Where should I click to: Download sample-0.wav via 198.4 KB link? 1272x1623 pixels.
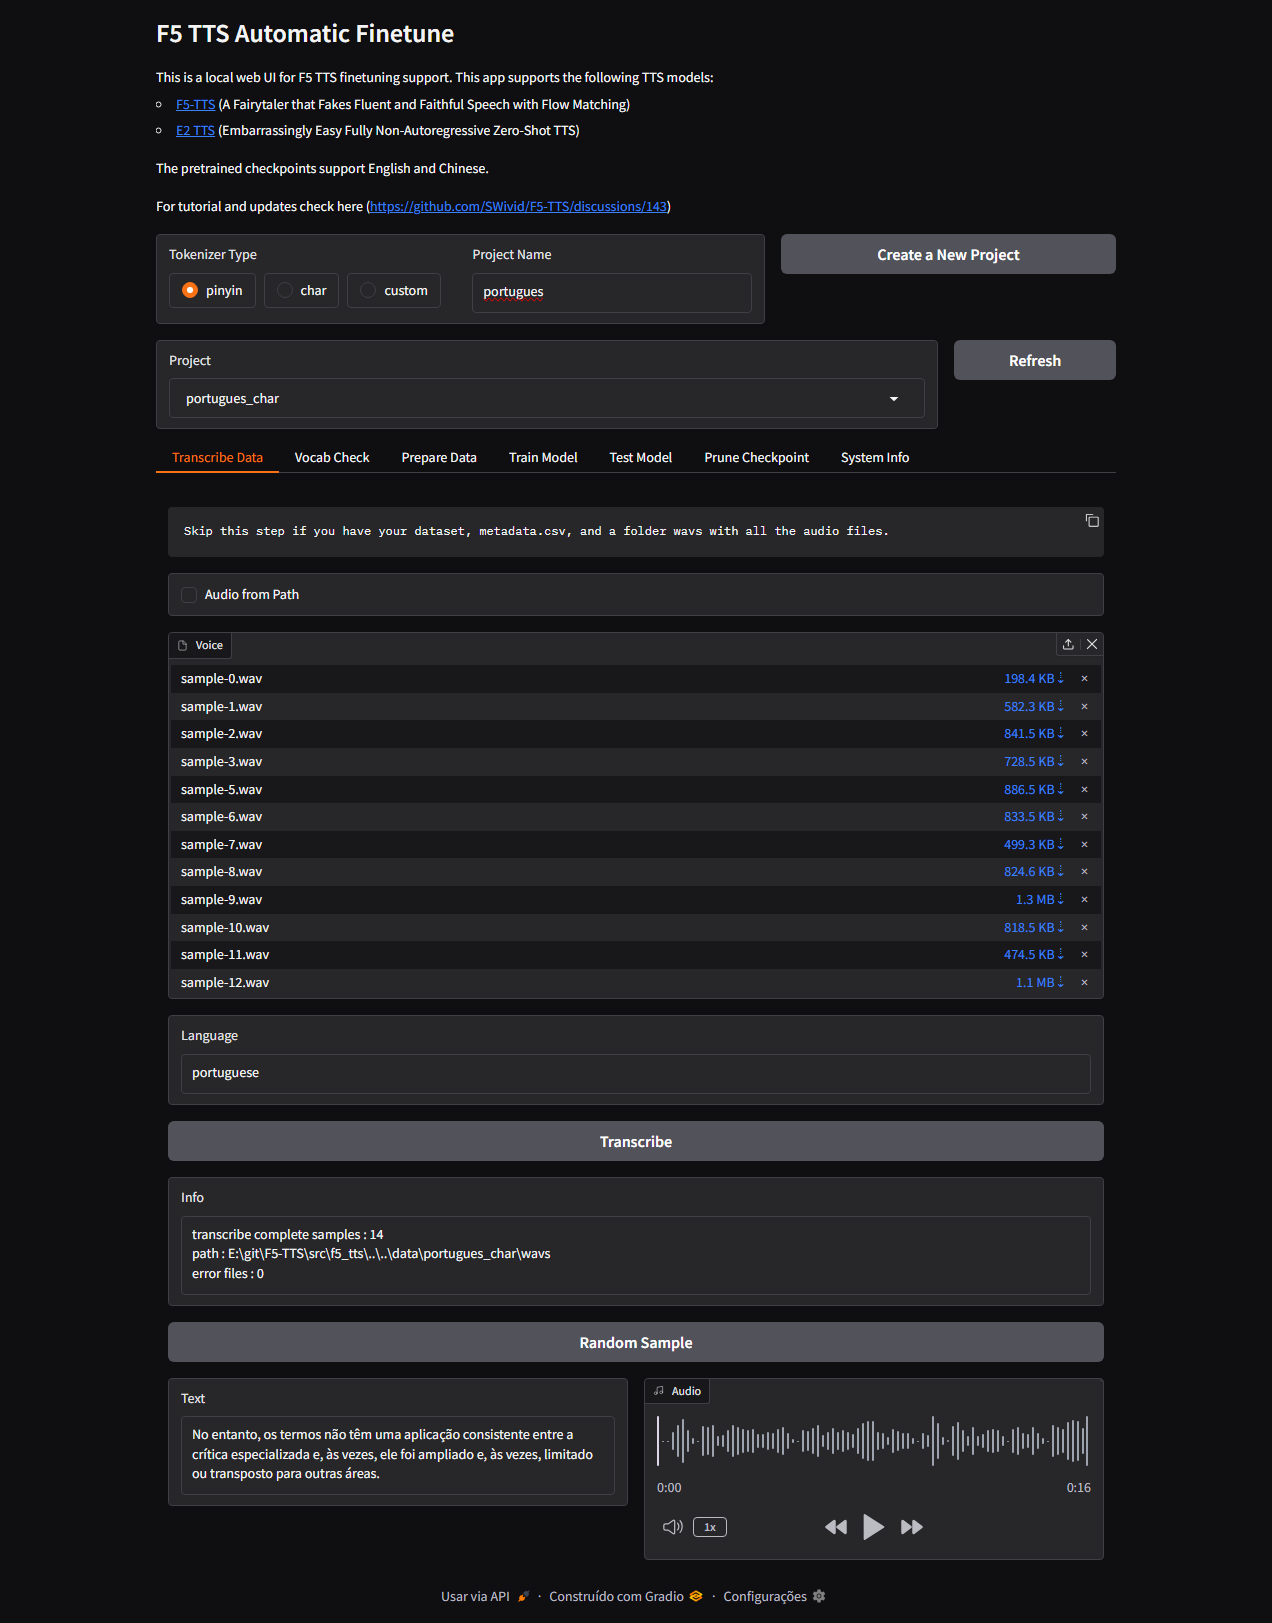(1034, 679)
